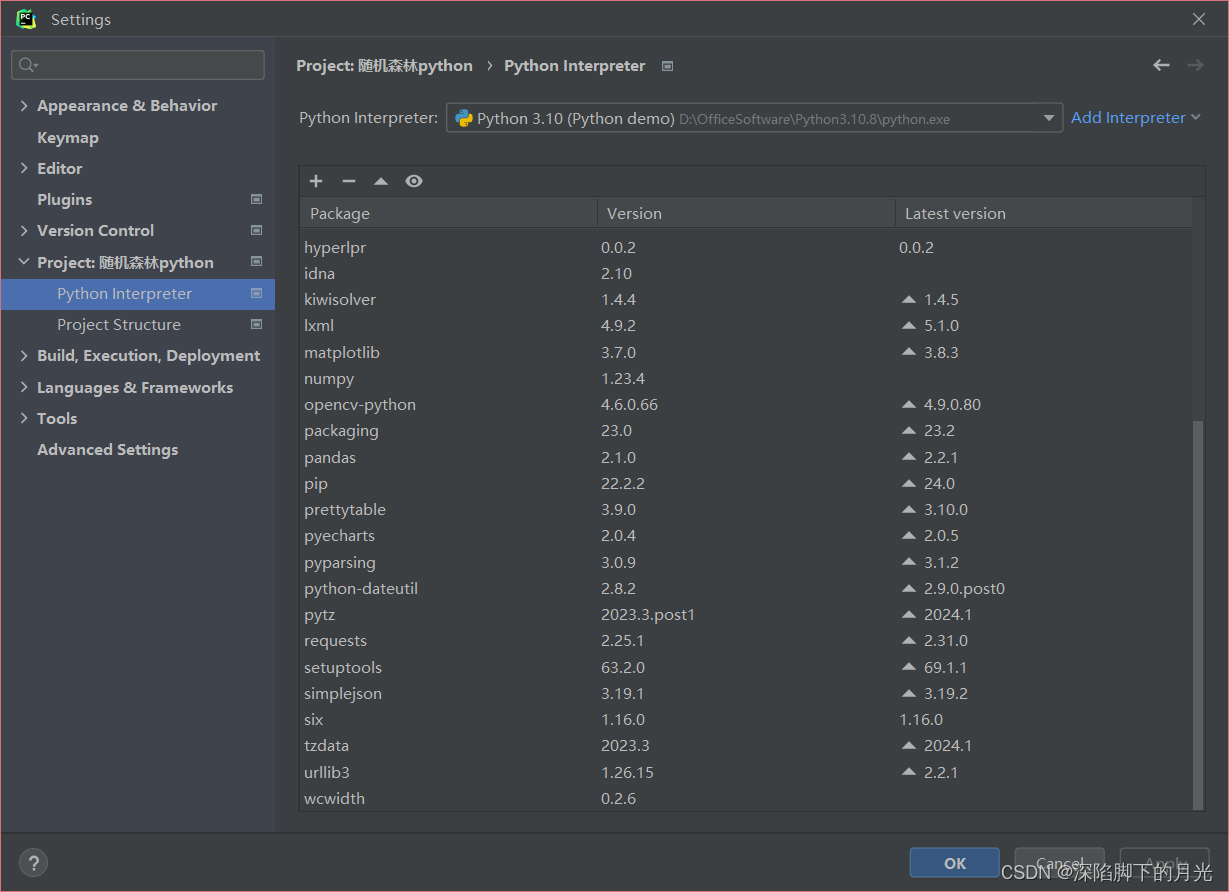Click the uninstall package minus icon
Screen dimensions: 1229x892
point(349,181)
